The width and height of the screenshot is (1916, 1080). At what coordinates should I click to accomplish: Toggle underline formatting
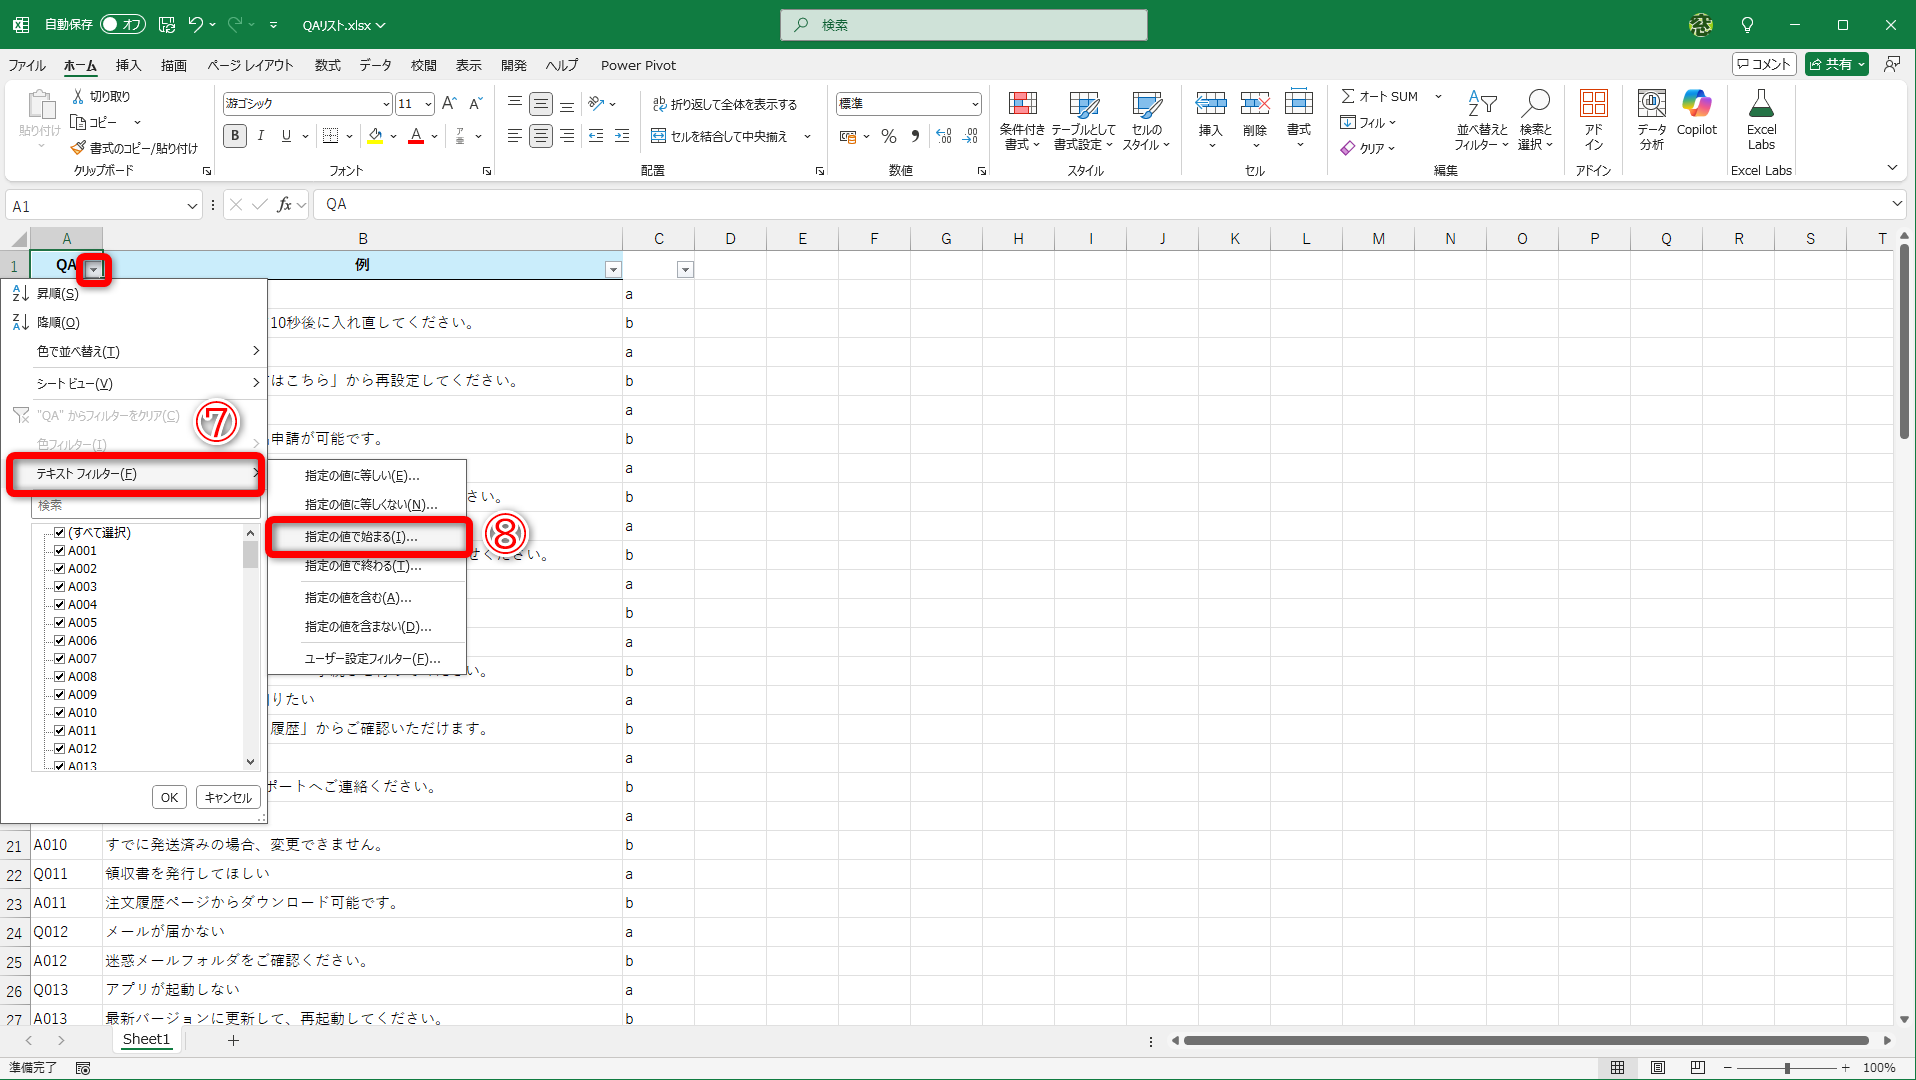(287, 136)
